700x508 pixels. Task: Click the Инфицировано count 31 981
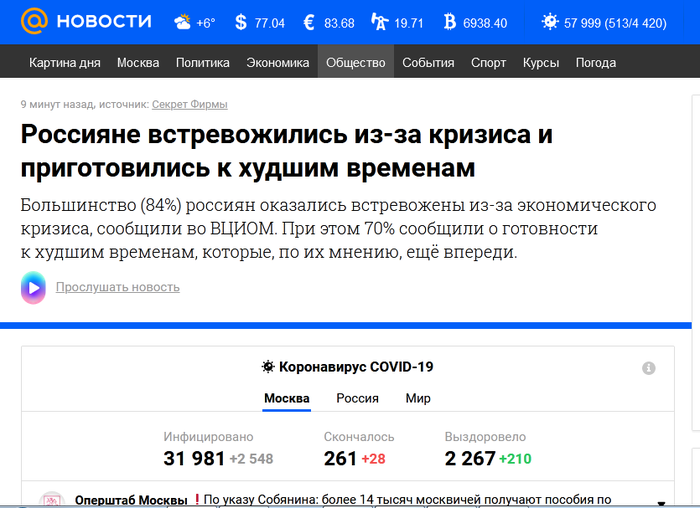pyautogui.click(x=194, y=458)
